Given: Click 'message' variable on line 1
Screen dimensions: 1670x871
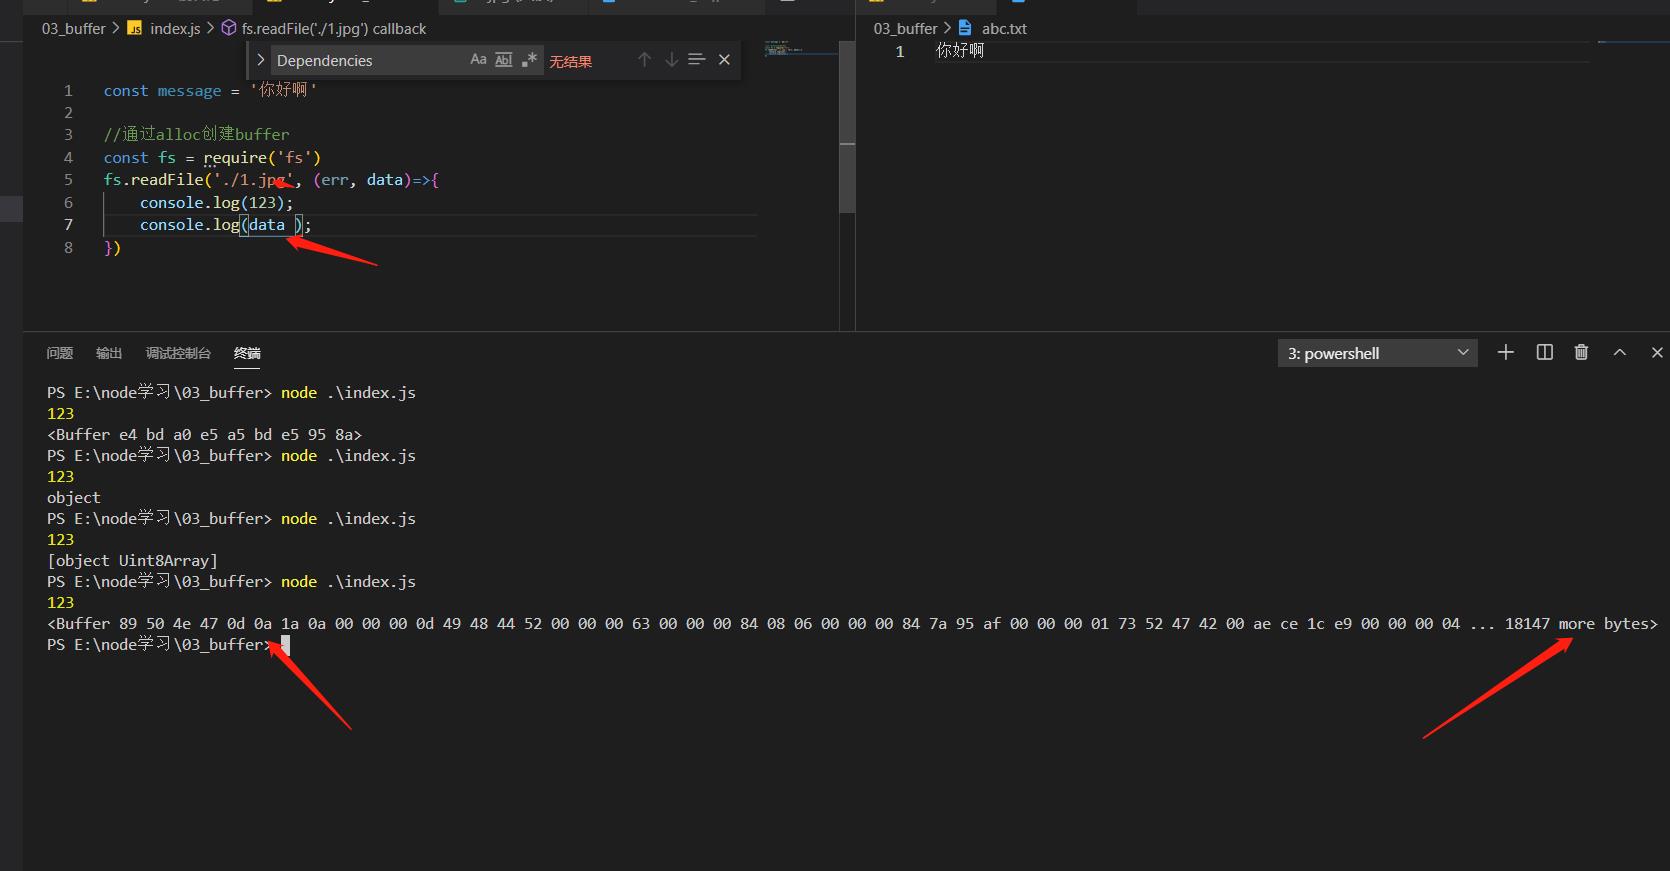Looking at the screenshot, I should pyautogui.click(x=189, y=91).
